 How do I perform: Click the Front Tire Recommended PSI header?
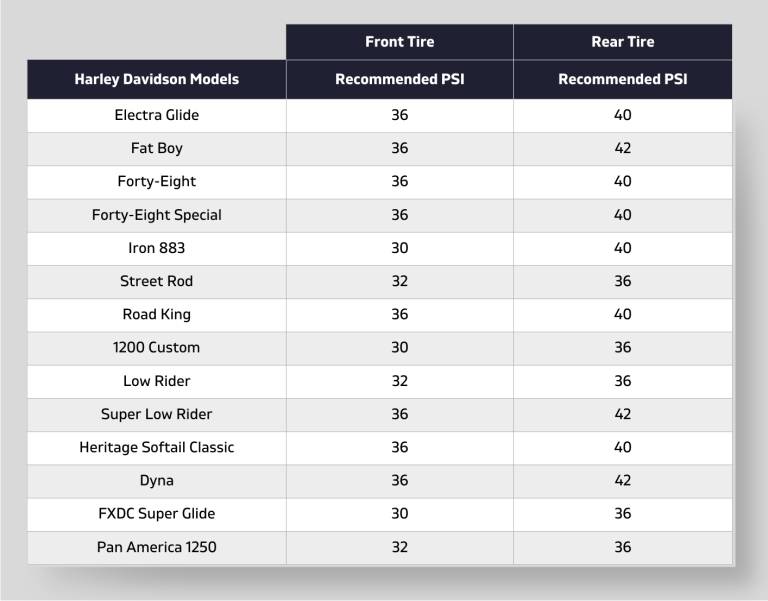(x=400, y=79)
